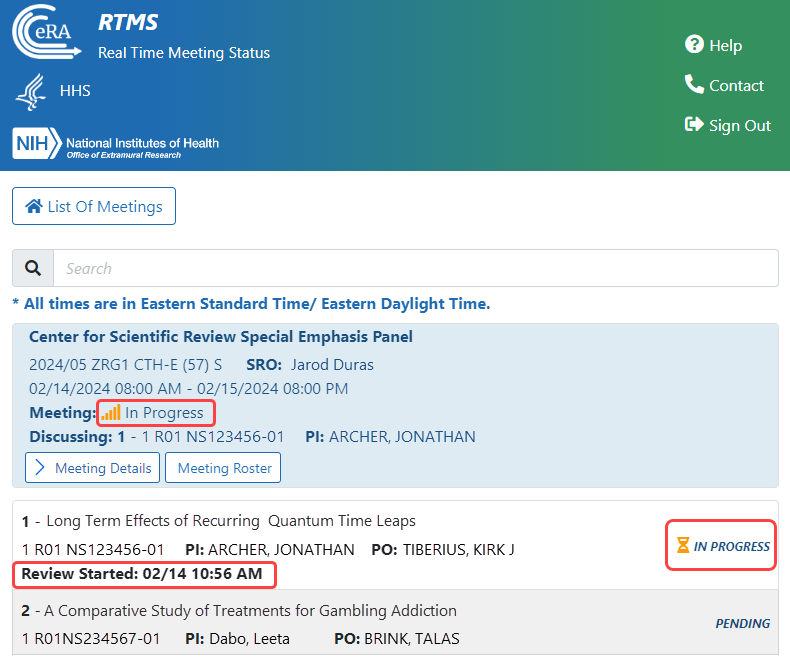Screen dimensions: 790x660
Task: Select 'Long Term Effects of Recurring Quantum Time Leaps'
Action: click(231, 521)
